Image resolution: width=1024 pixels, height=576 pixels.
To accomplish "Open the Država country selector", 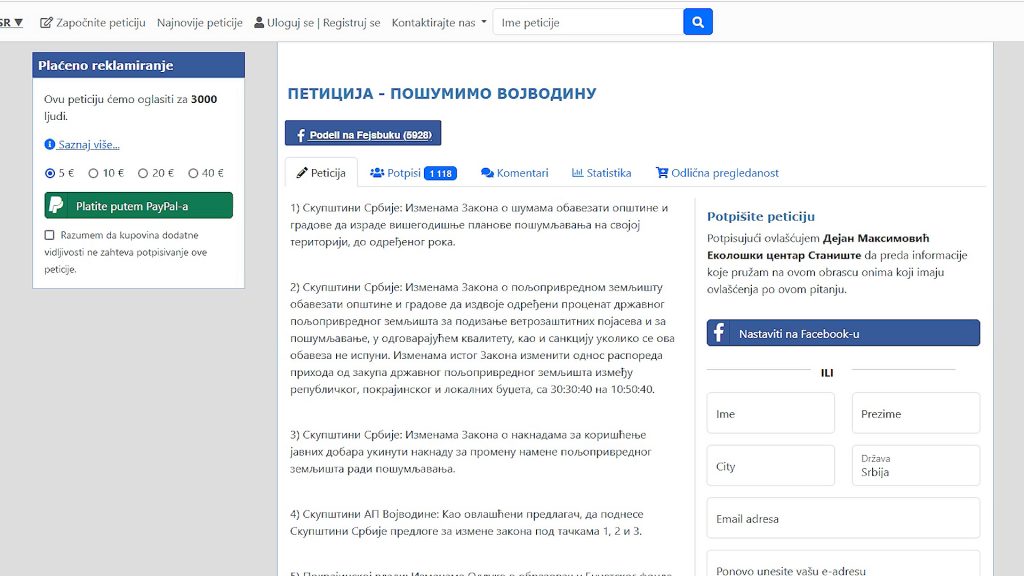I will click(x=916, y=466).
